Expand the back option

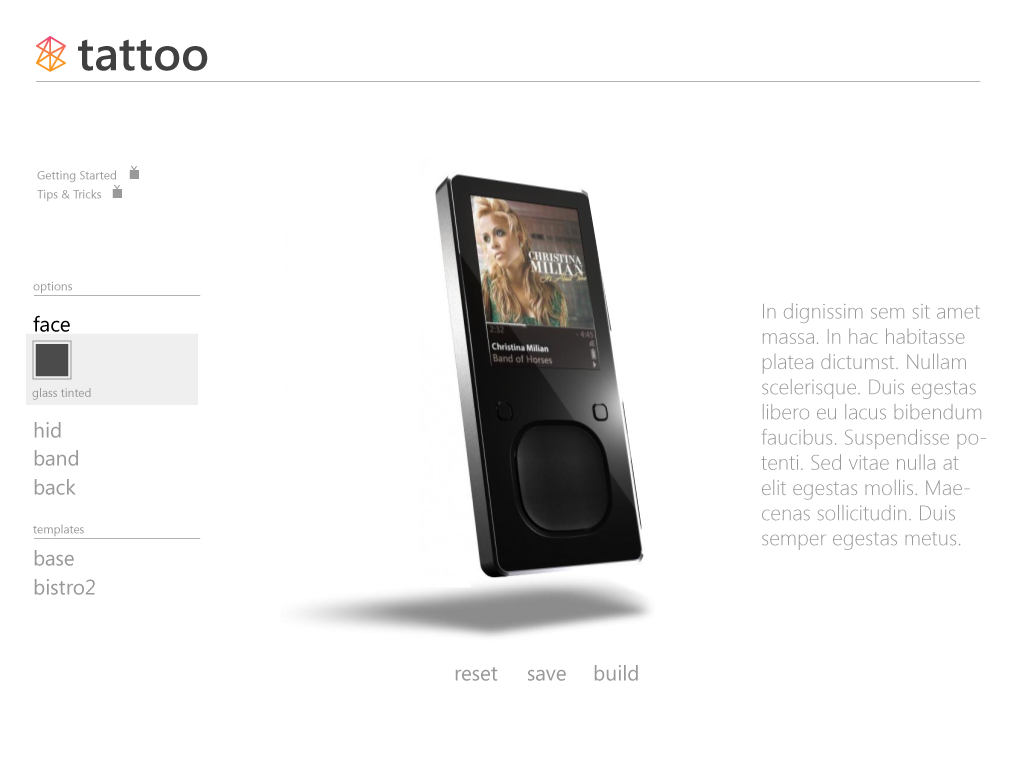point(54,487)
